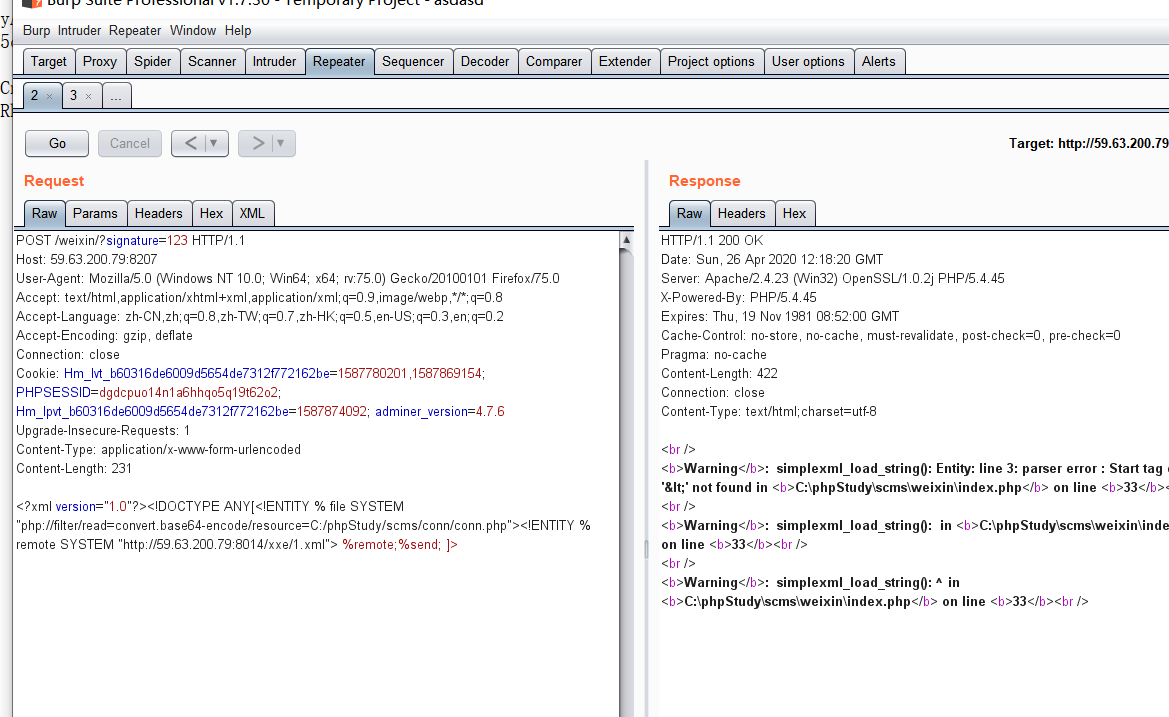Viewport: 1169px width, 717px height.
Task: Click the Content-Length: 422 response header
Action: [x=719, y=373]
